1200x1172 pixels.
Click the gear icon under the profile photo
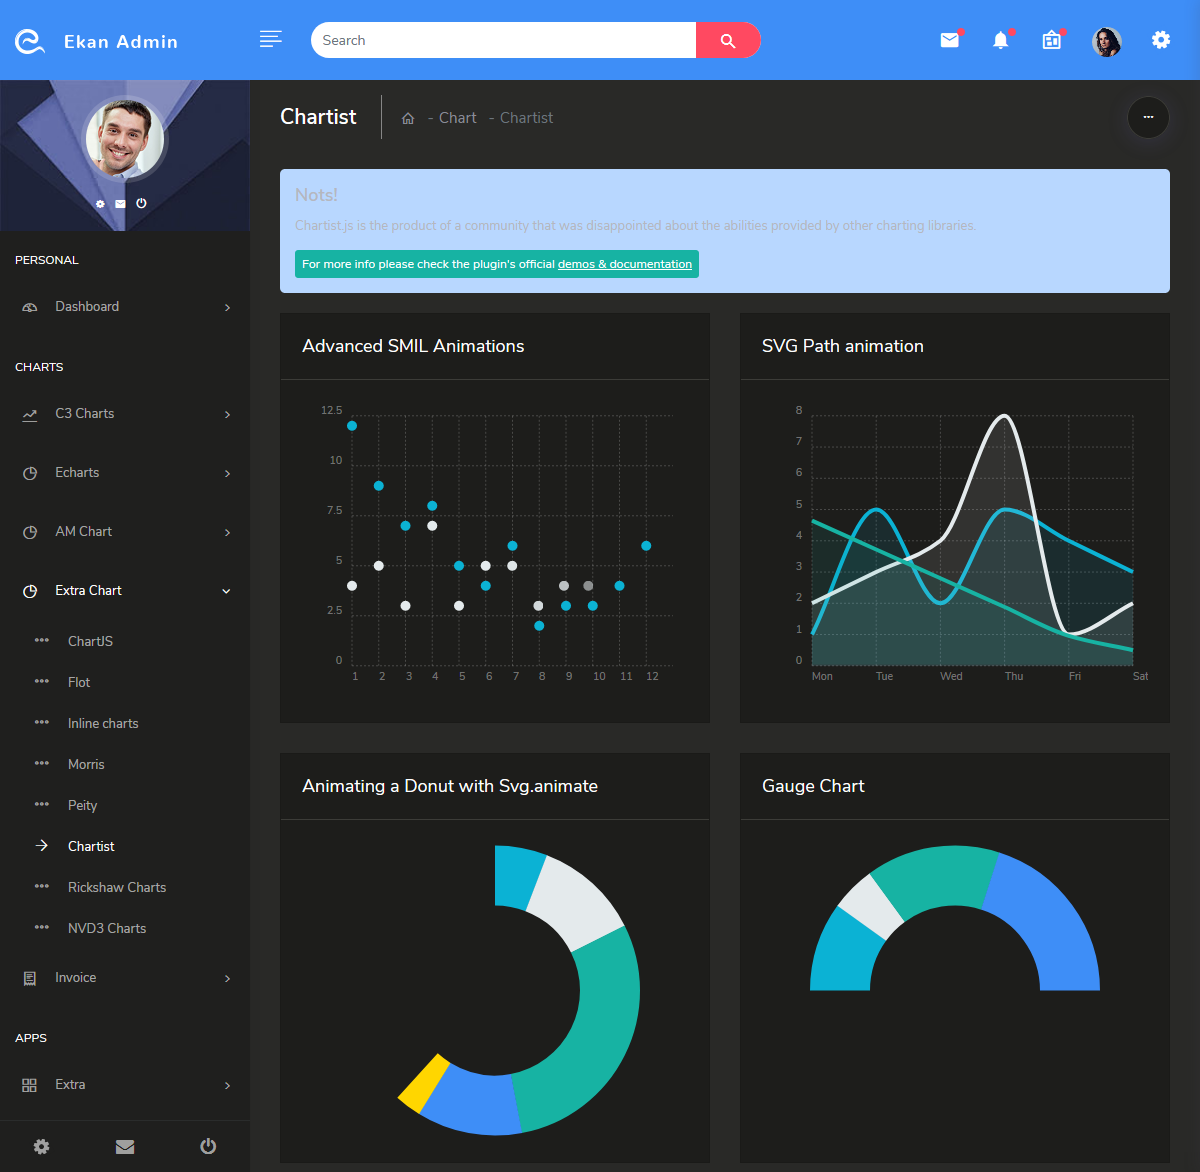(99, 203)
